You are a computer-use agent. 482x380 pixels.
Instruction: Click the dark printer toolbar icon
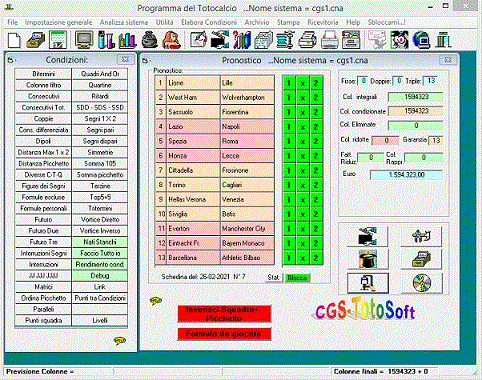[x=307, y=40]
